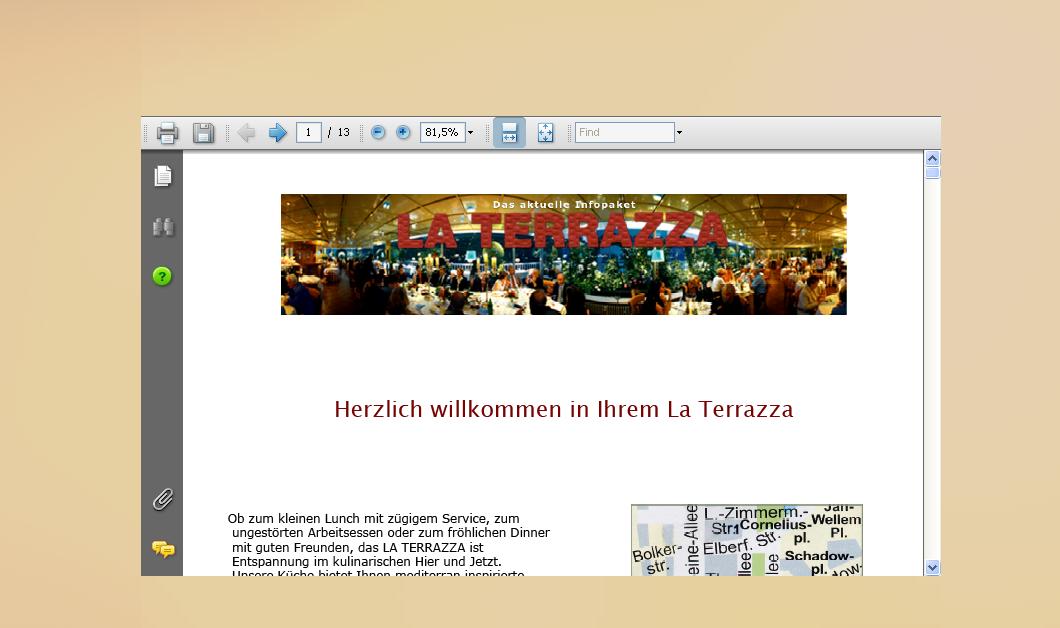The height and width of the screenshot is (628, 1060).
Task: Print the document with the printer icon
Action: tap(167, 132)
